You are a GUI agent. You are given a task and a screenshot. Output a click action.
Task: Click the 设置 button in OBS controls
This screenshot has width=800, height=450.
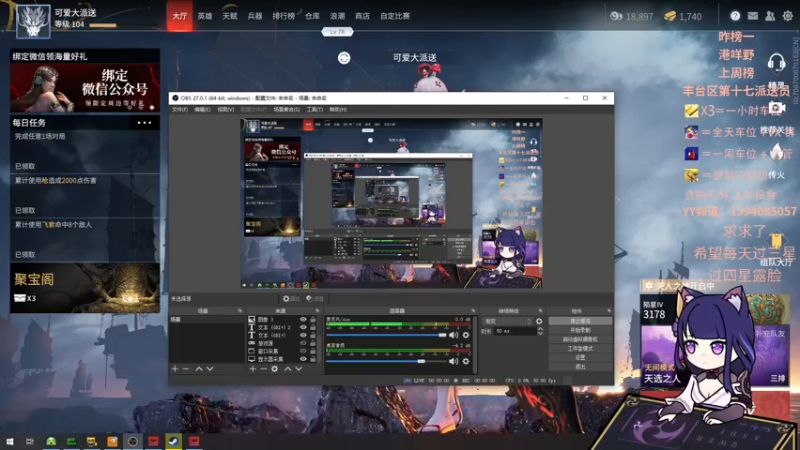coord(580,358)
